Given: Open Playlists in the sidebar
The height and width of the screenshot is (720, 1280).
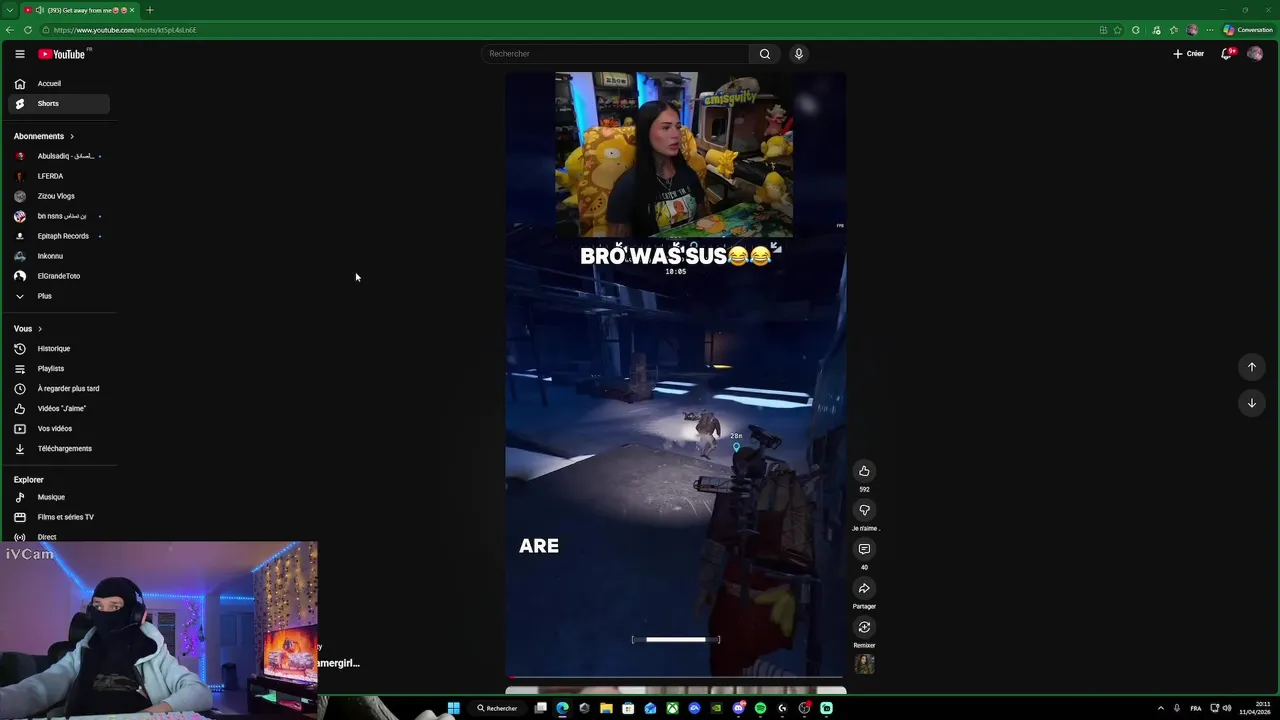Looking at the screenshot, I should [59, 369].
